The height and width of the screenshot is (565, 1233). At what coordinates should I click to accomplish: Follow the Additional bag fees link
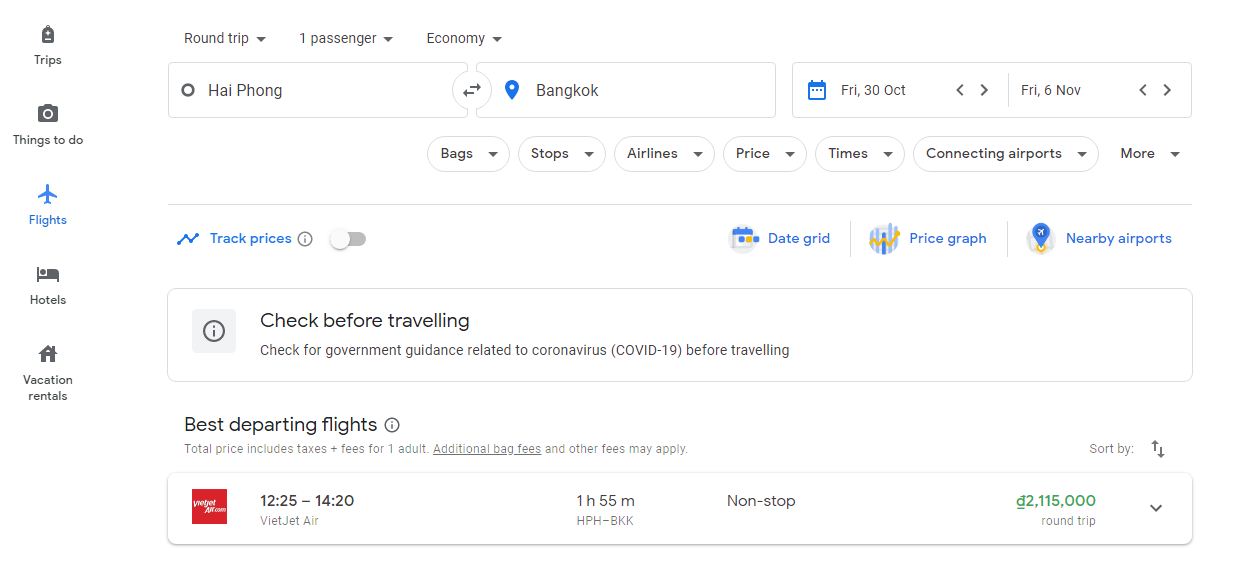coord(487,449)
